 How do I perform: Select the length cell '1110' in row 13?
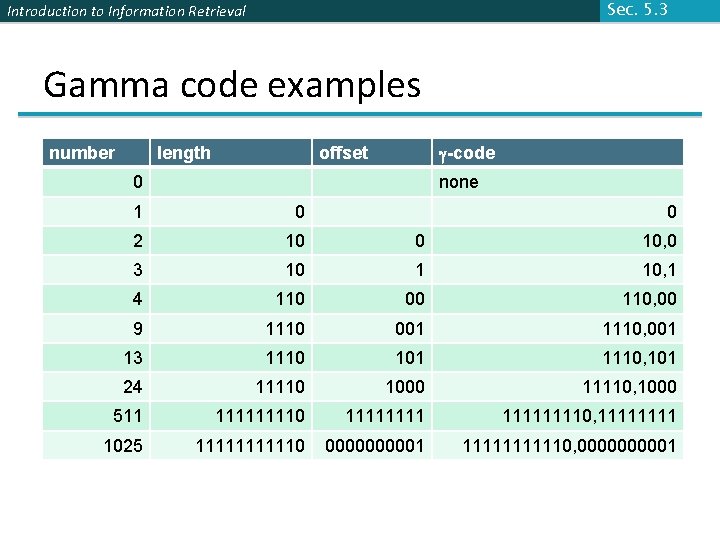[x=231, y=357]
